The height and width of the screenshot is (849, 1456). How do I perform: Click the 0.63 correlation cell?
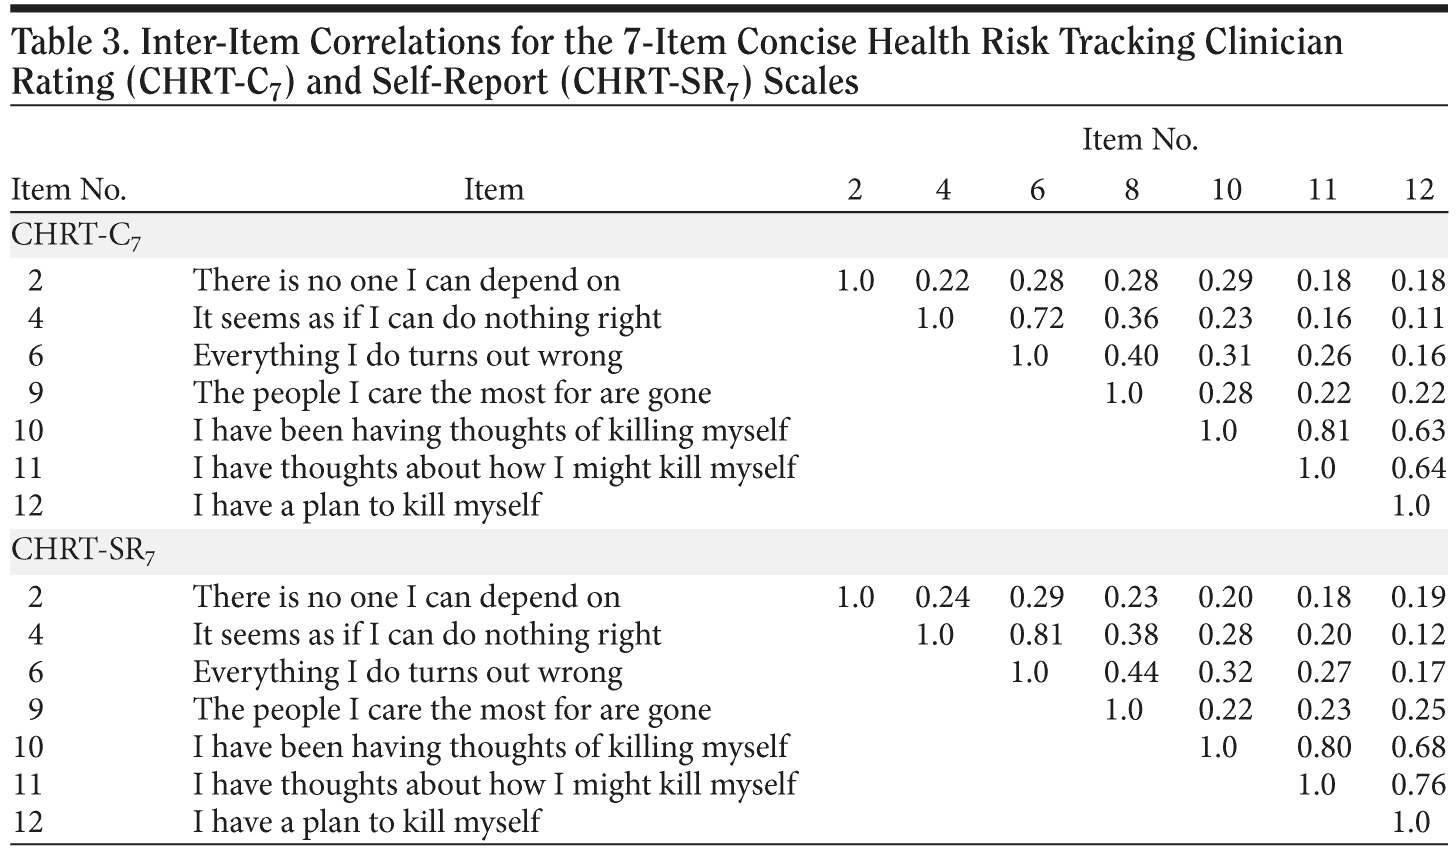click(x=1418, y=431)
